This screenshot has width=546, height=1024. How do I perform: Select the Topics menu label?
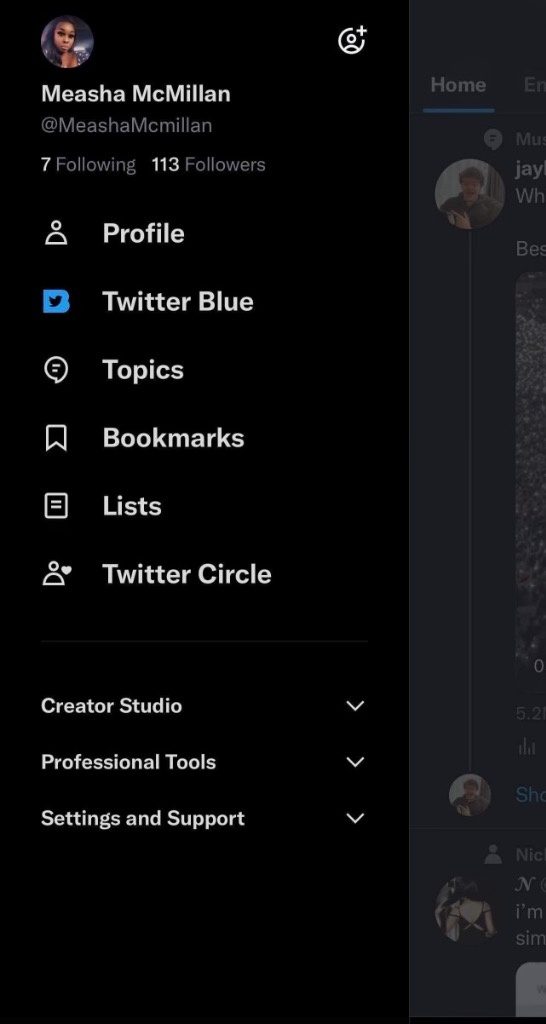(143, 370)
